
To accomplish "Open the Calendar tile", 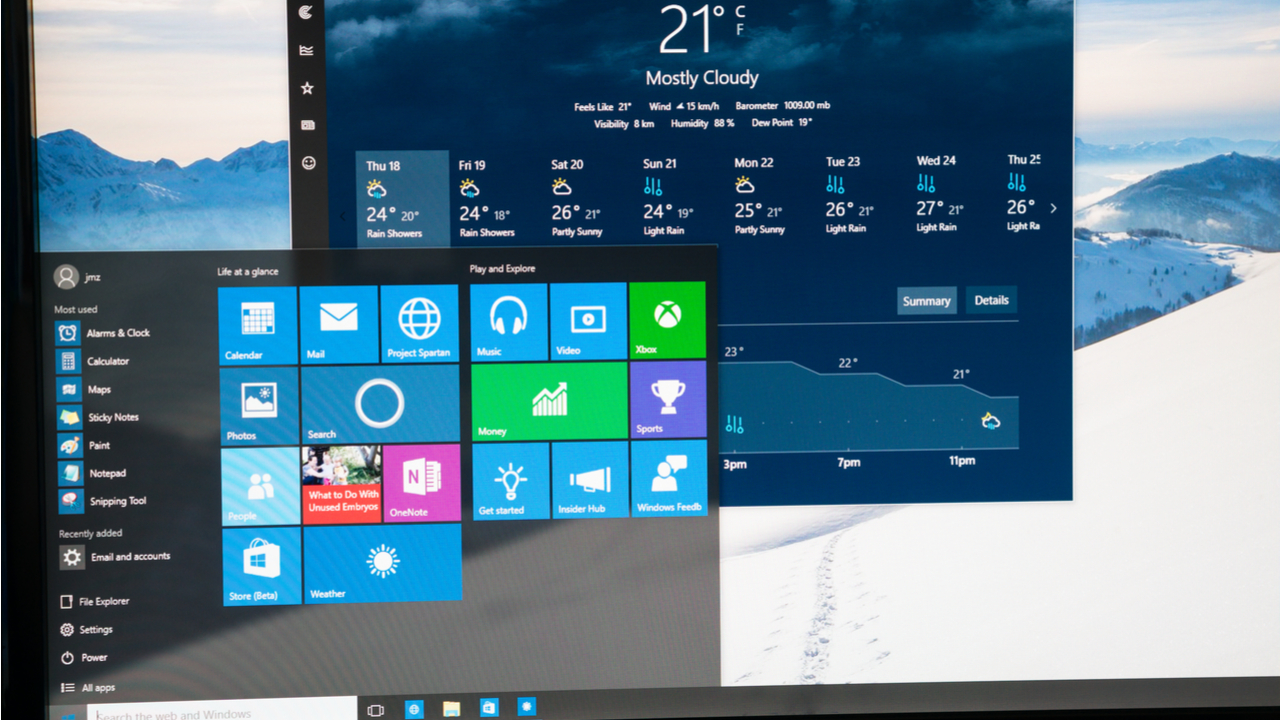I will [x=257, y=325].
